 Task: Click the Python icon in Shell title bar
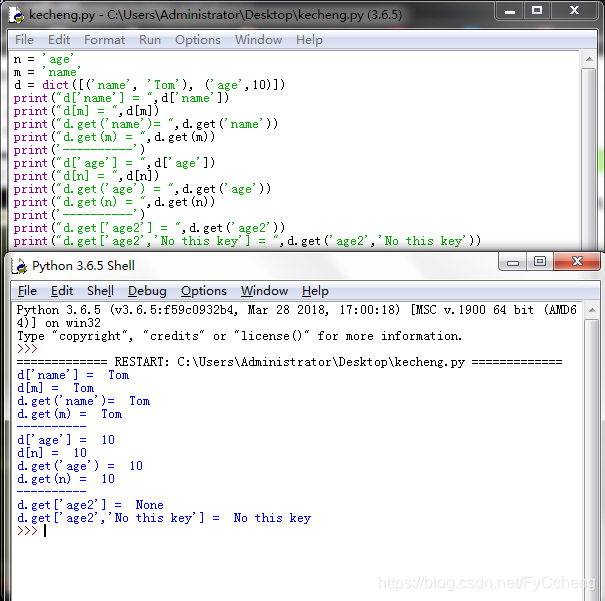pos(19,266)
